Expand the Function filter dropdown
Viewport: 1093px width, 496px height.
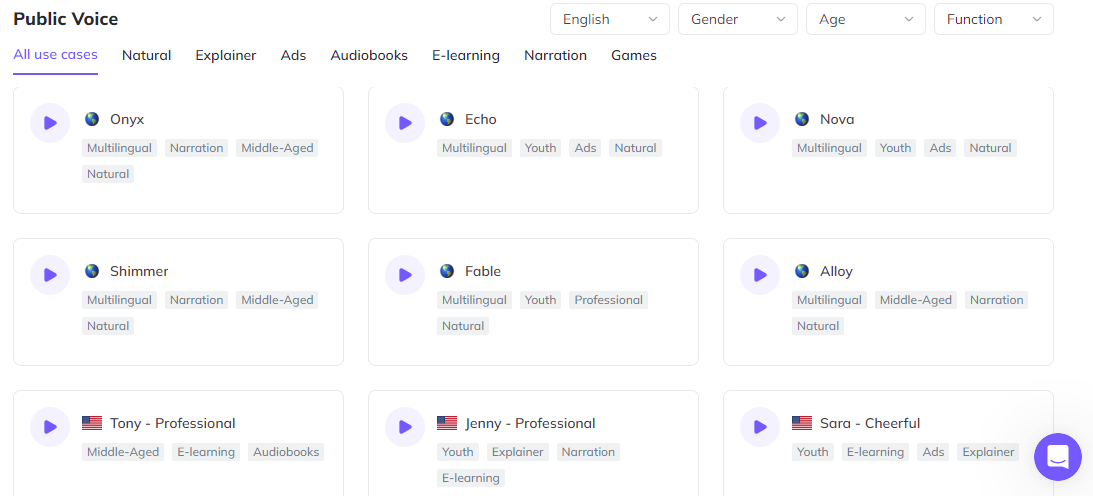click(x=994, y=20)
